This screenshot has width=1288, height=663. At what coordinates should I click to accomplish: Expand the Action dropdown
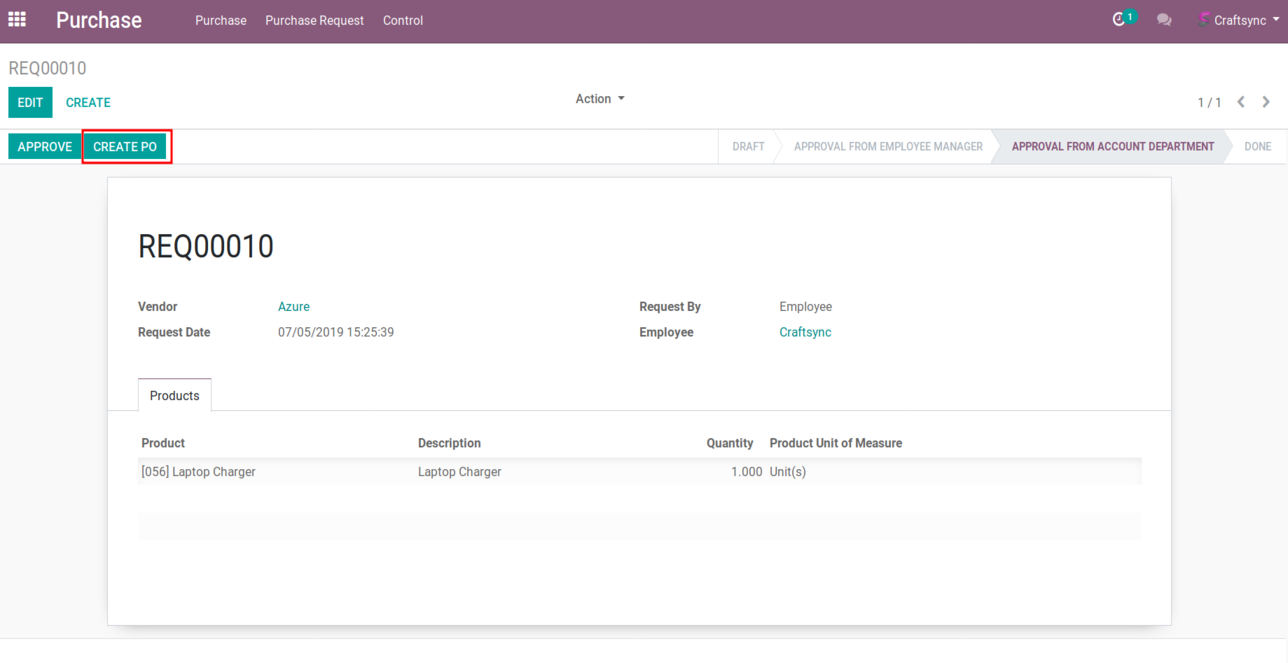600,99
